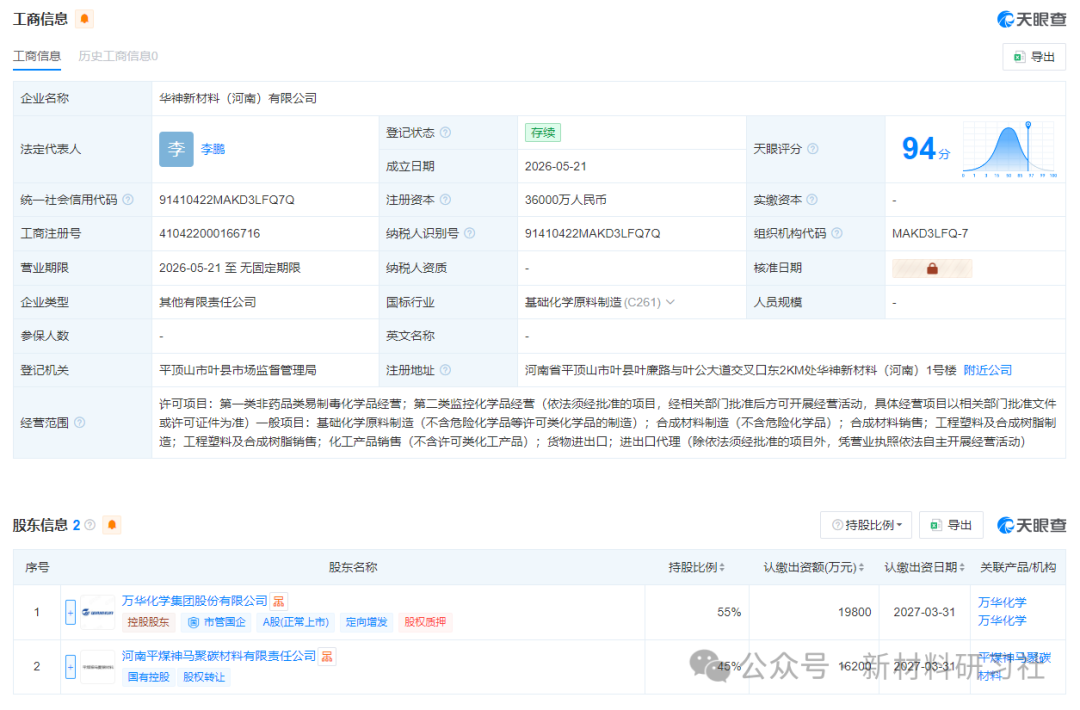Open the 持股比例 dropdown button

click(x=866, y=525)
